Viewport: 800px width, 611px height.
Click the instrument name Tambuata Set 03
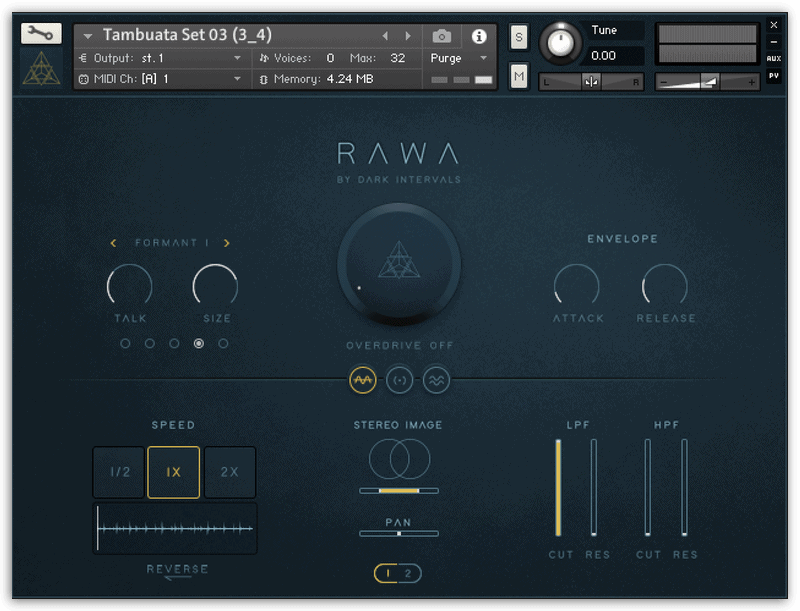coord(187,35)
